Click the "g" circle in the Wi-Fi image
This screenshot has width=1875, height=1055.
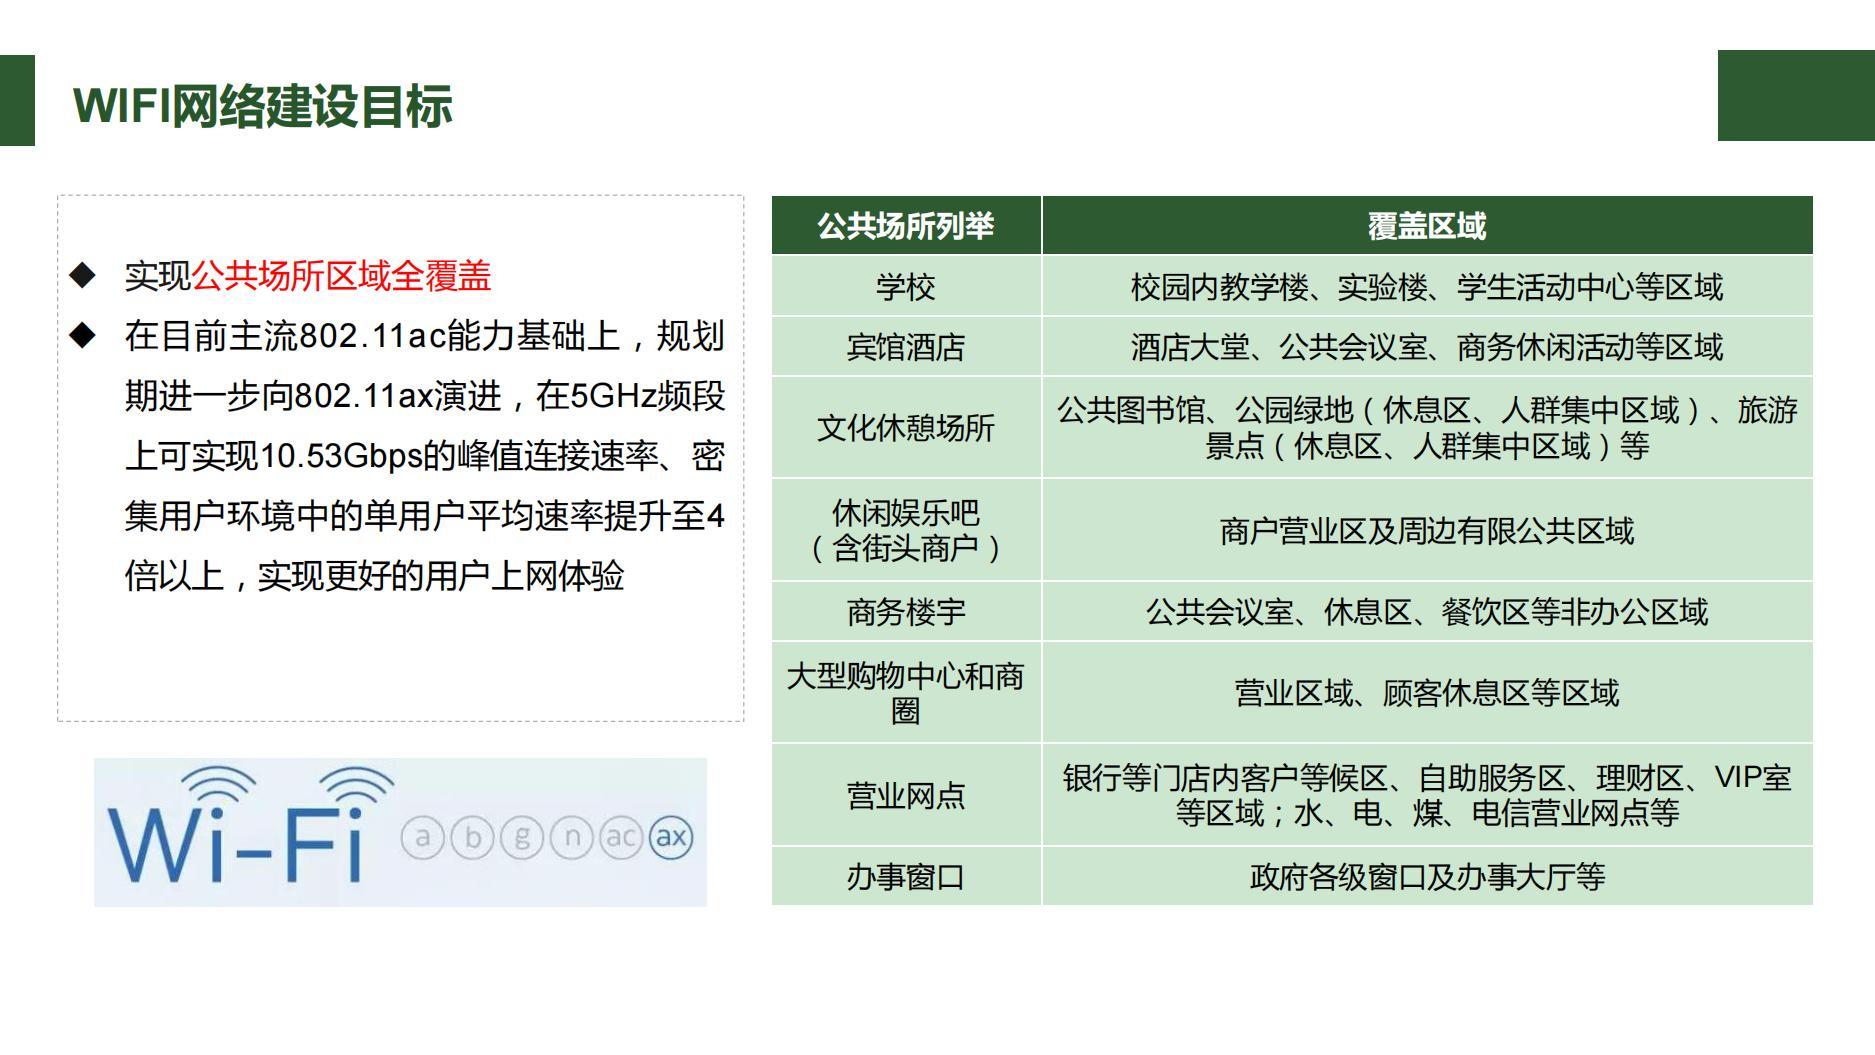click(x=522, y=837)
